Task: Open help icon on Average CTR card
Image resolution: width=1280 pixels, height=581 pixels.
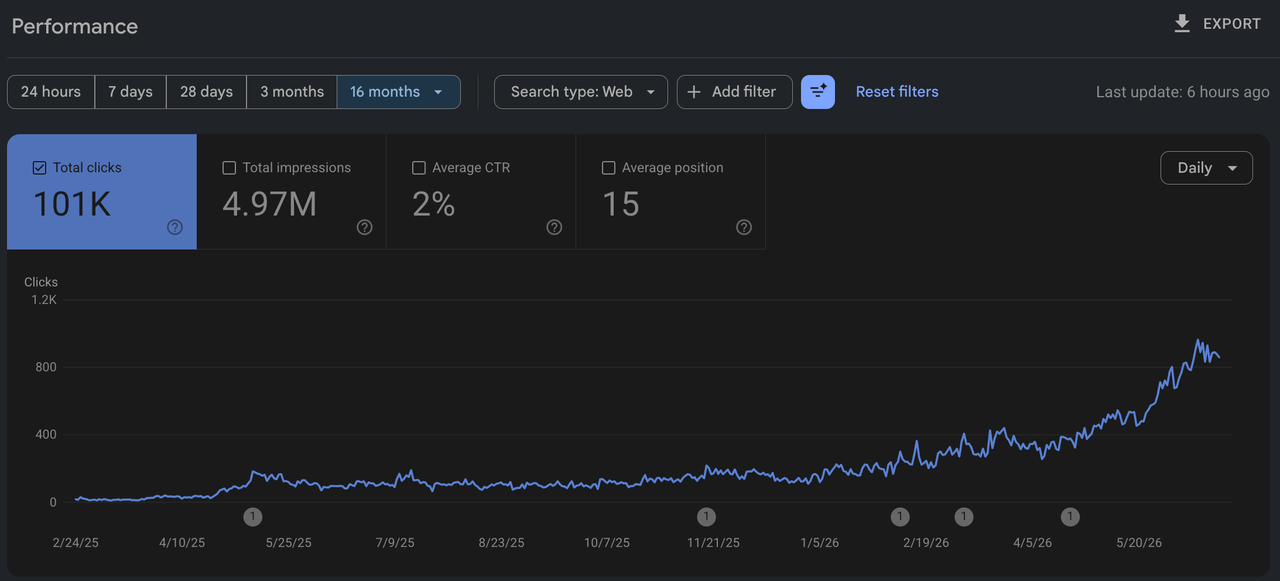Action: [554, 227]
